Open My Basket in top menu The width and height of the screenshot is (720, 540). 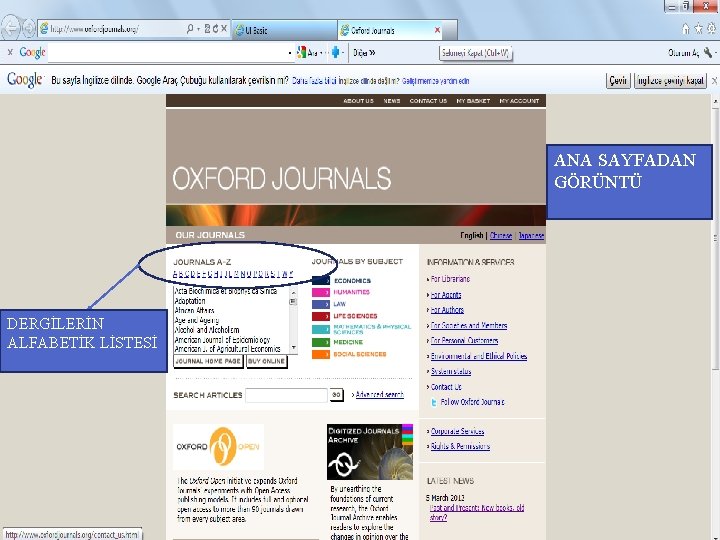(x=473, y=101)
